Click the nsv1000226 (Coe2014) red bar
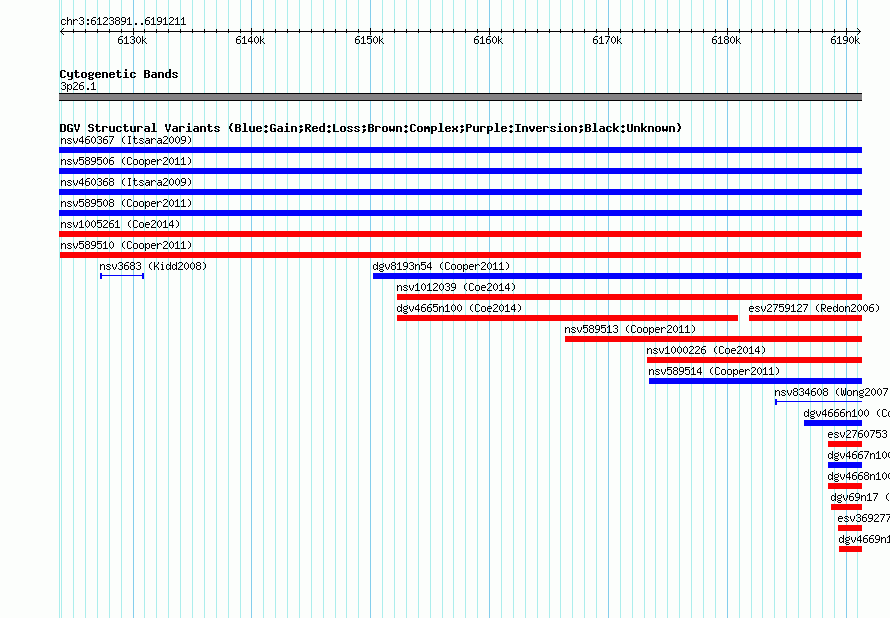The height and width of the screenshot is (618, 890). coord(754,360)
